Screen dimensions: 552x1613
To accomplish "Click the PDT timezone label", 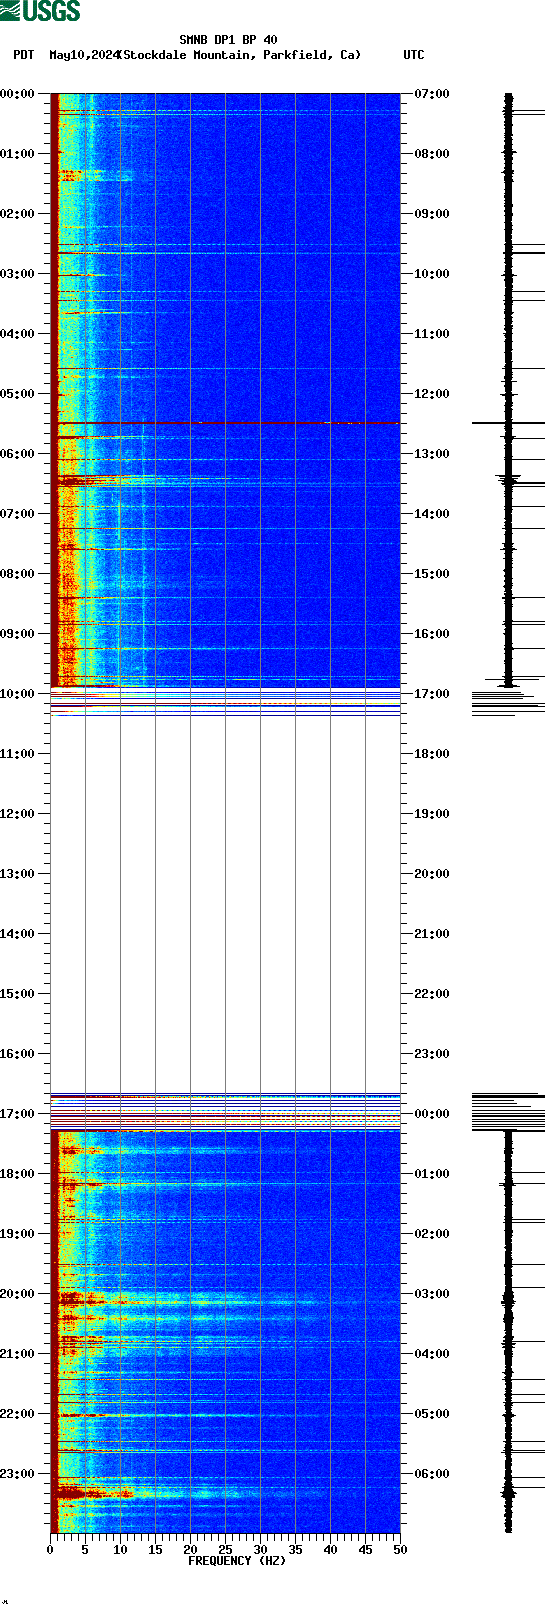I will (23, 55).
